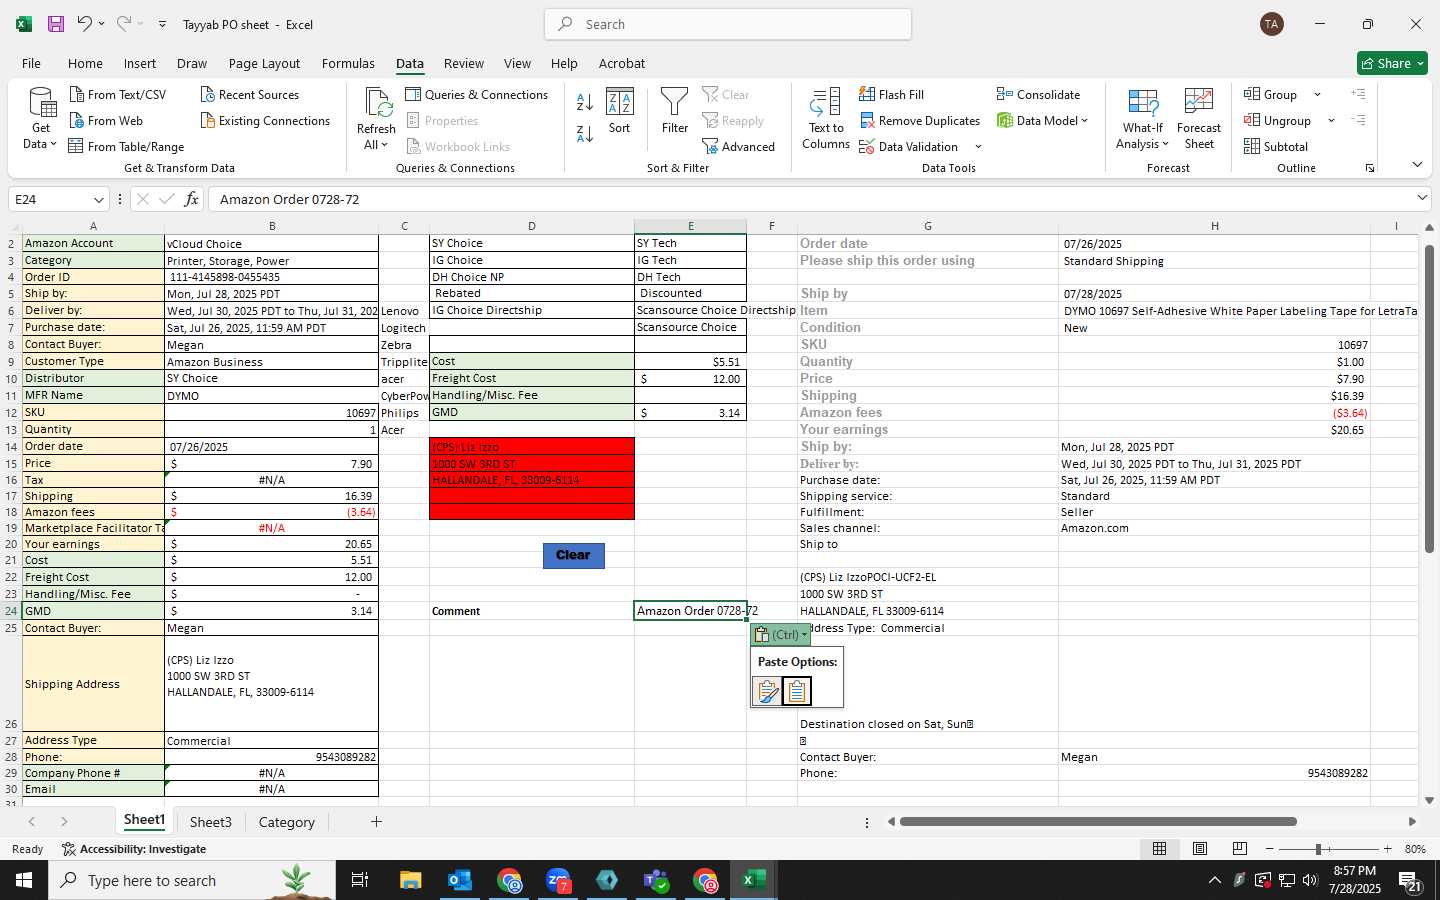Launch Text to Columns wizard
1440x900 pixels.
click(x=826, y=118)
